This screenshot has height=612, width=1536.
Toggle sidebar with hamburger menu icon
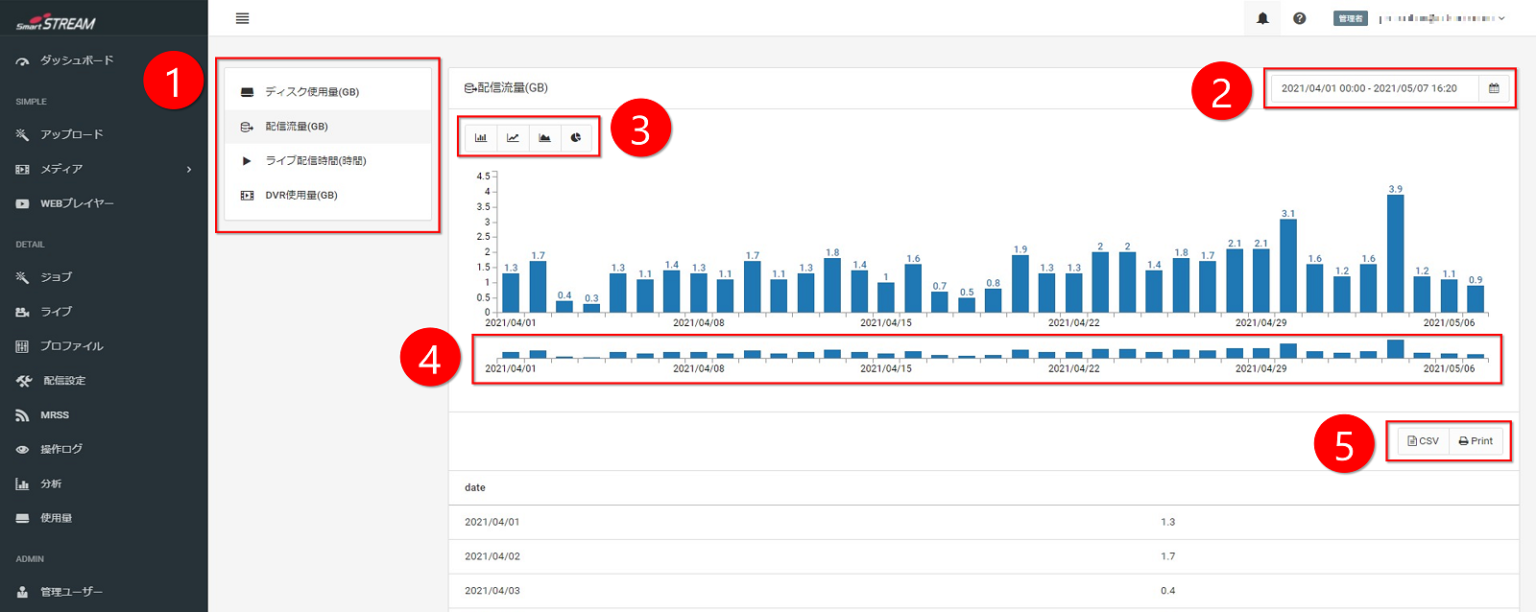pyautogui.click(x=242, y=18)
